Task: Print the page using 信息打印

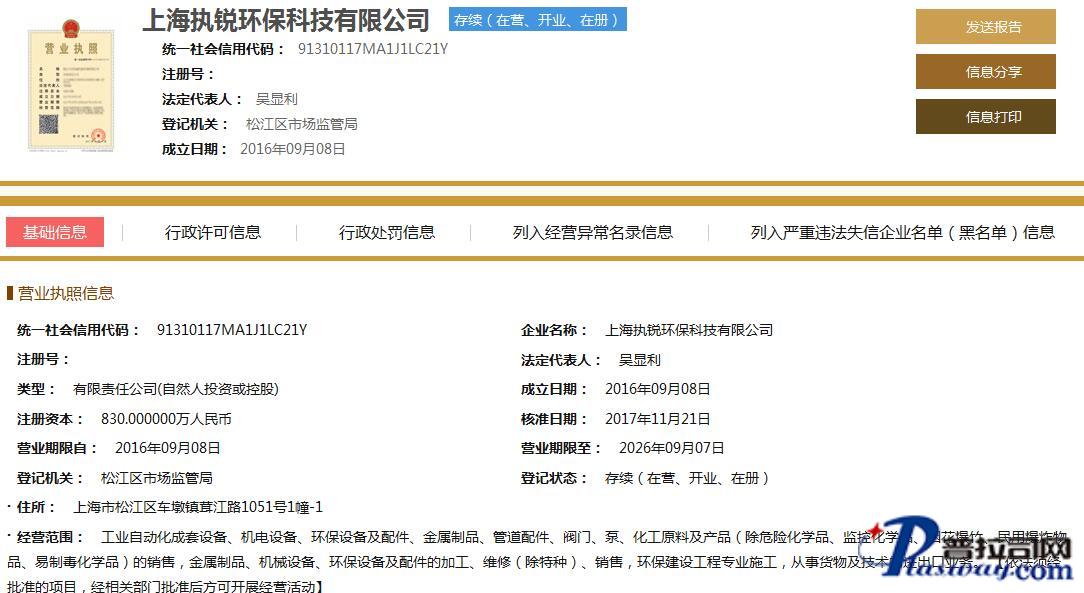Action: pos(985,117)
